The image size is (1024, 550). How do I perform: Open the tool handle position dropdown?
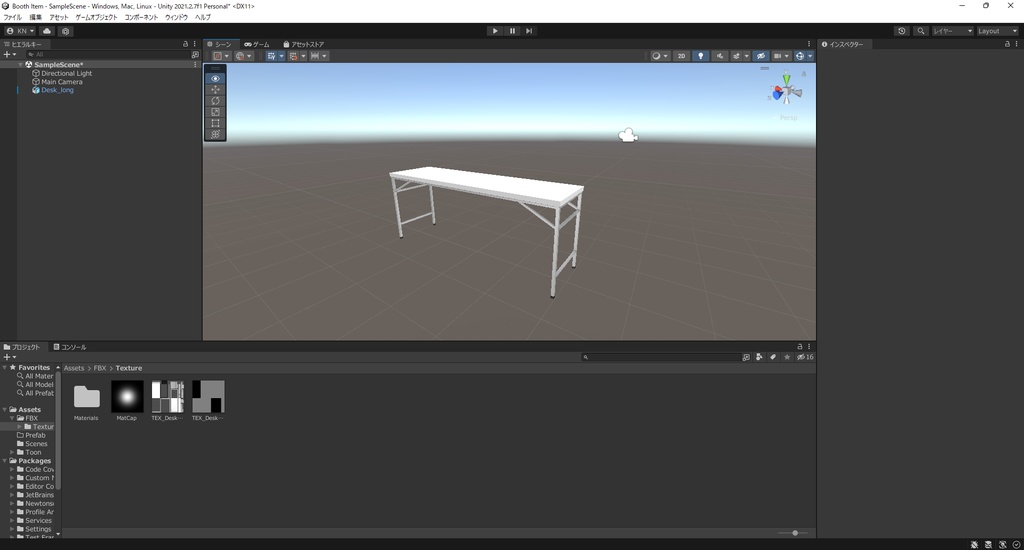[x=221, y=56]
